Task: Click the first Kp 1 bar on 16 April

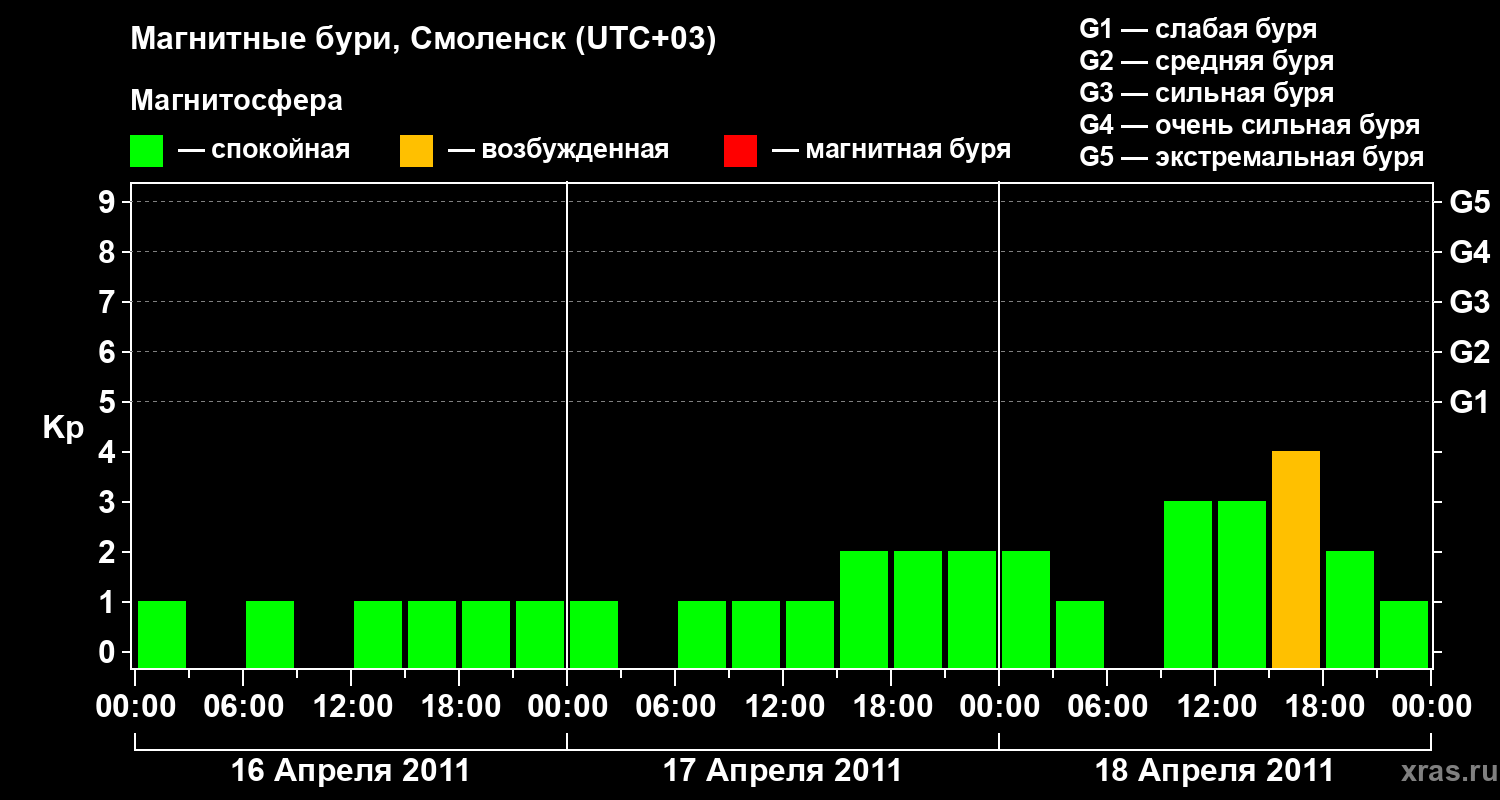Action: coord(162,635)
